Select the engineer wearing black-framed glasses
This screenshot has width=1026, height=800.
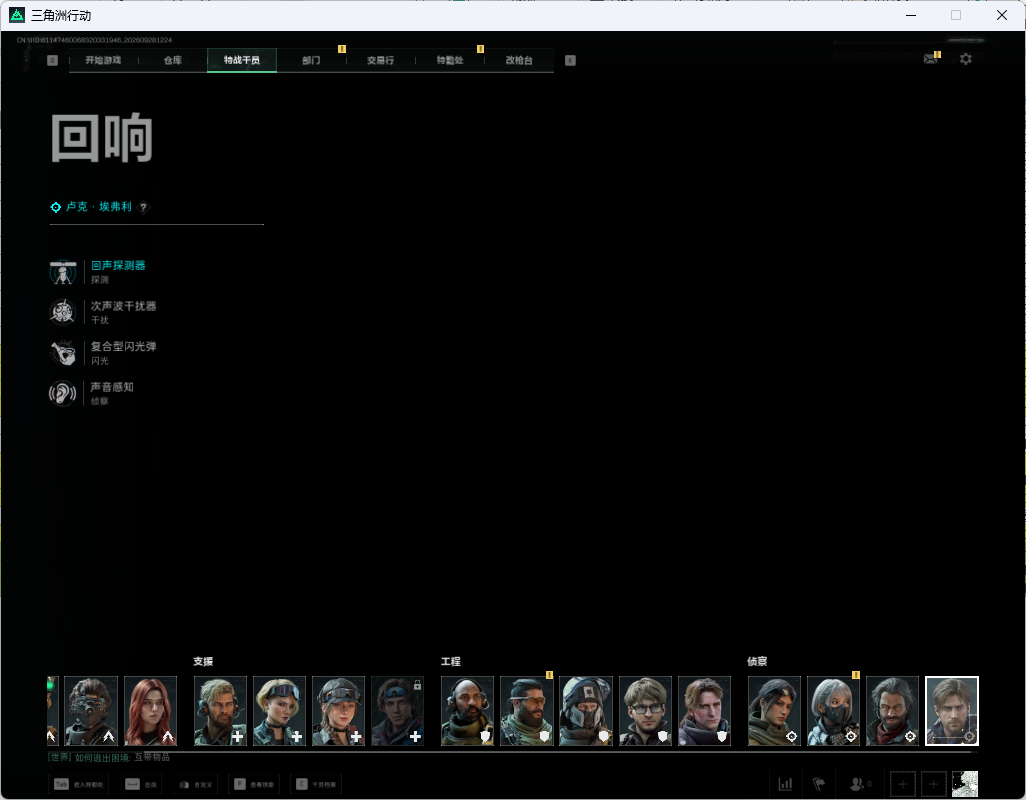tap(645, 711)
